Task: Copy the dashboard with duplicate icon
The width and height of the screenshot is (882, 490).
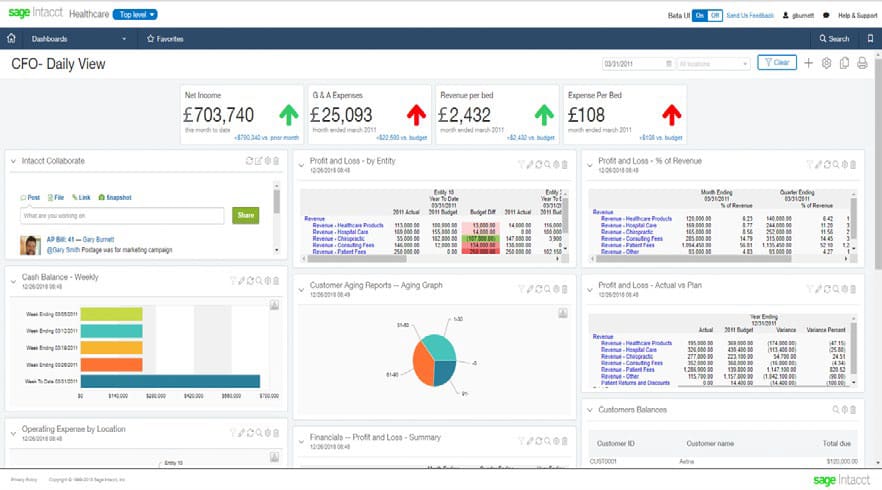Action: pyautogui.click(x=844, y=63)
